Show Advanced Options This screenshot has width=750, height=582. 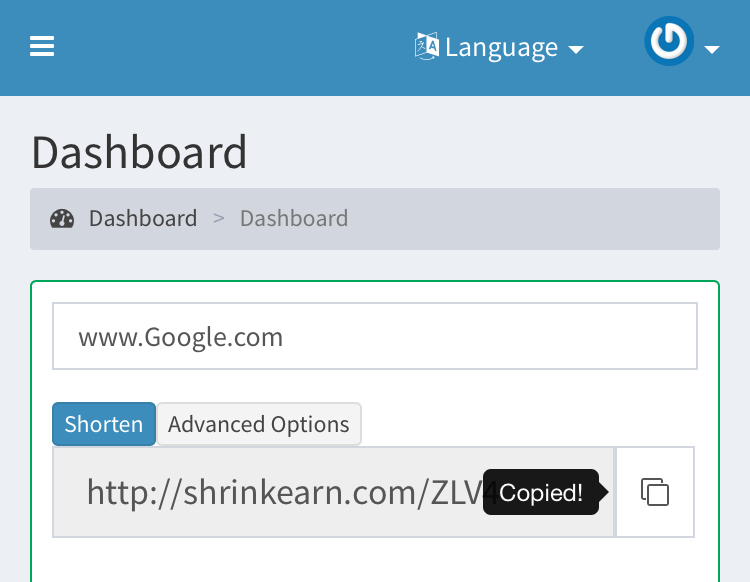point(258,424)
